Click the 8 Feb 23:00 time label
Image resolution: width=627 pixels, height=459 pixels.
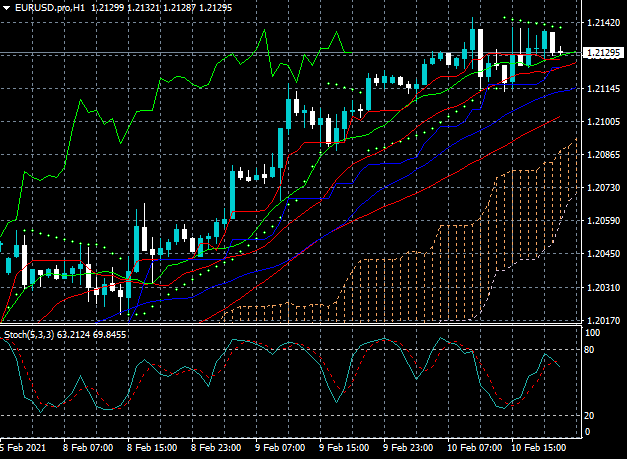click(x=216, y=447)
